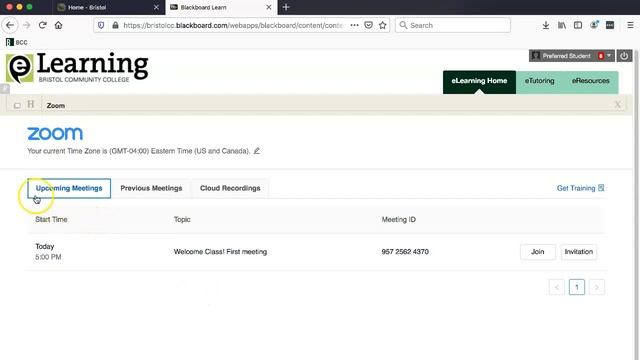Click the folder icon left of Zoom title
Image resolution: width=640 pixels, height=360 pixels.
pyautogui.click(x=17, y=106)
